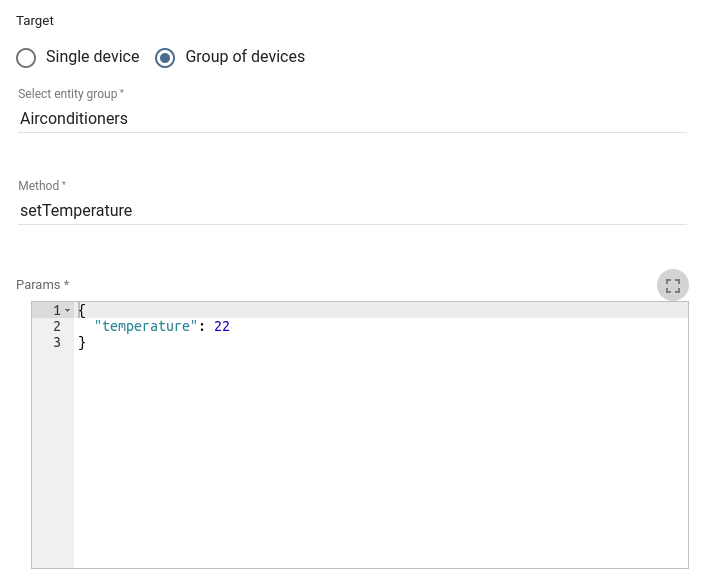Open the Select entity group field showing Airconditioners

coord(352,118)
